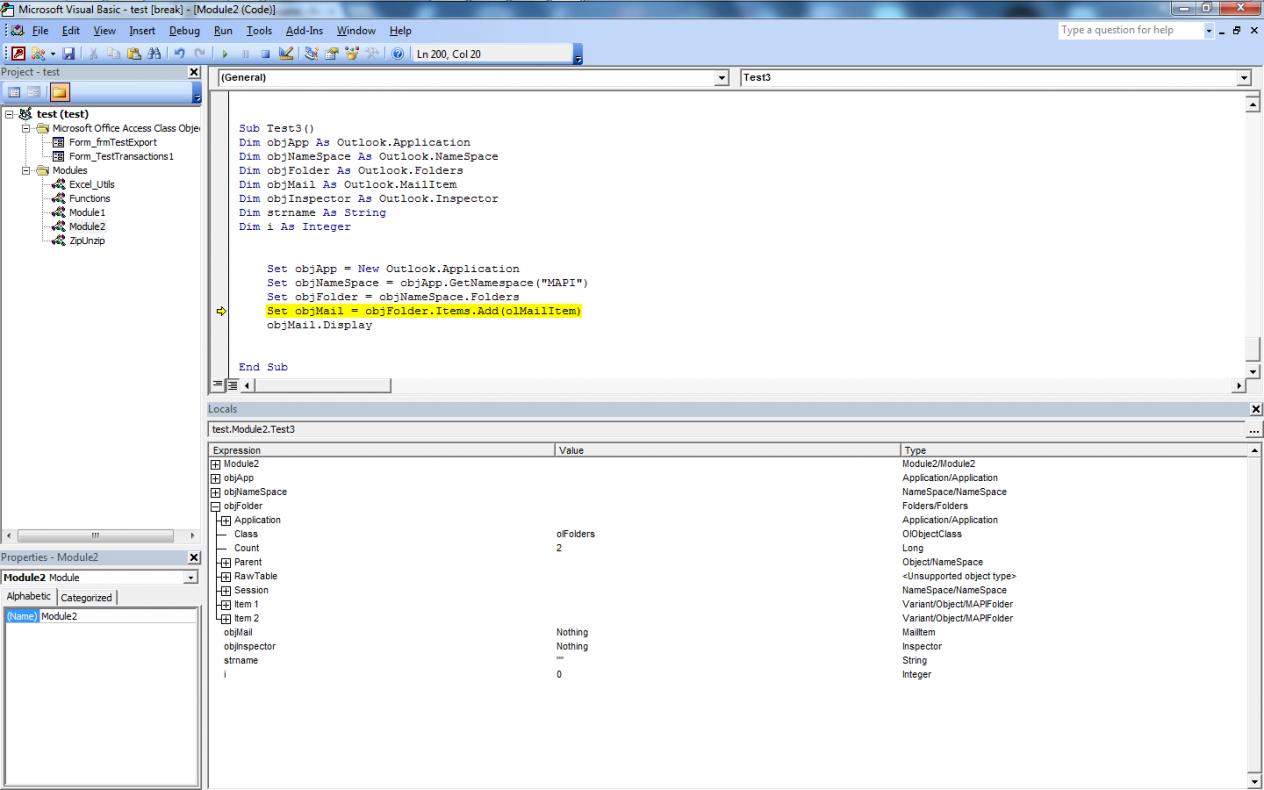Click the Redo arrow icon

(x=200, y=54)
